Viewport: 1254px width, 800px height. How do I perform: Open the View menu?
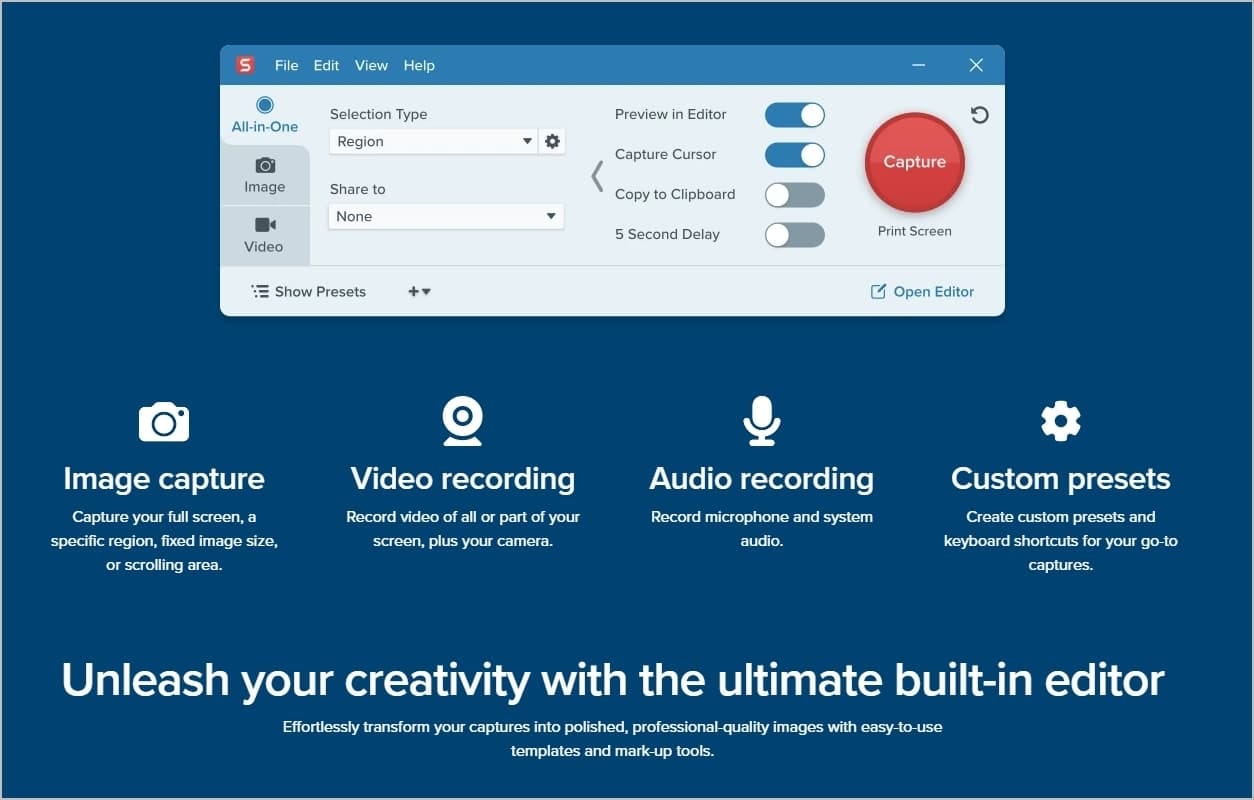tap(371, 65)
